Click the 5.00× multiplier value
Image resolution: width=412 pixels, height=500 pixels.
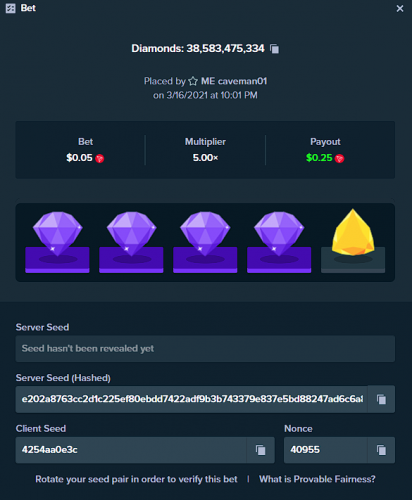(205, 158)
